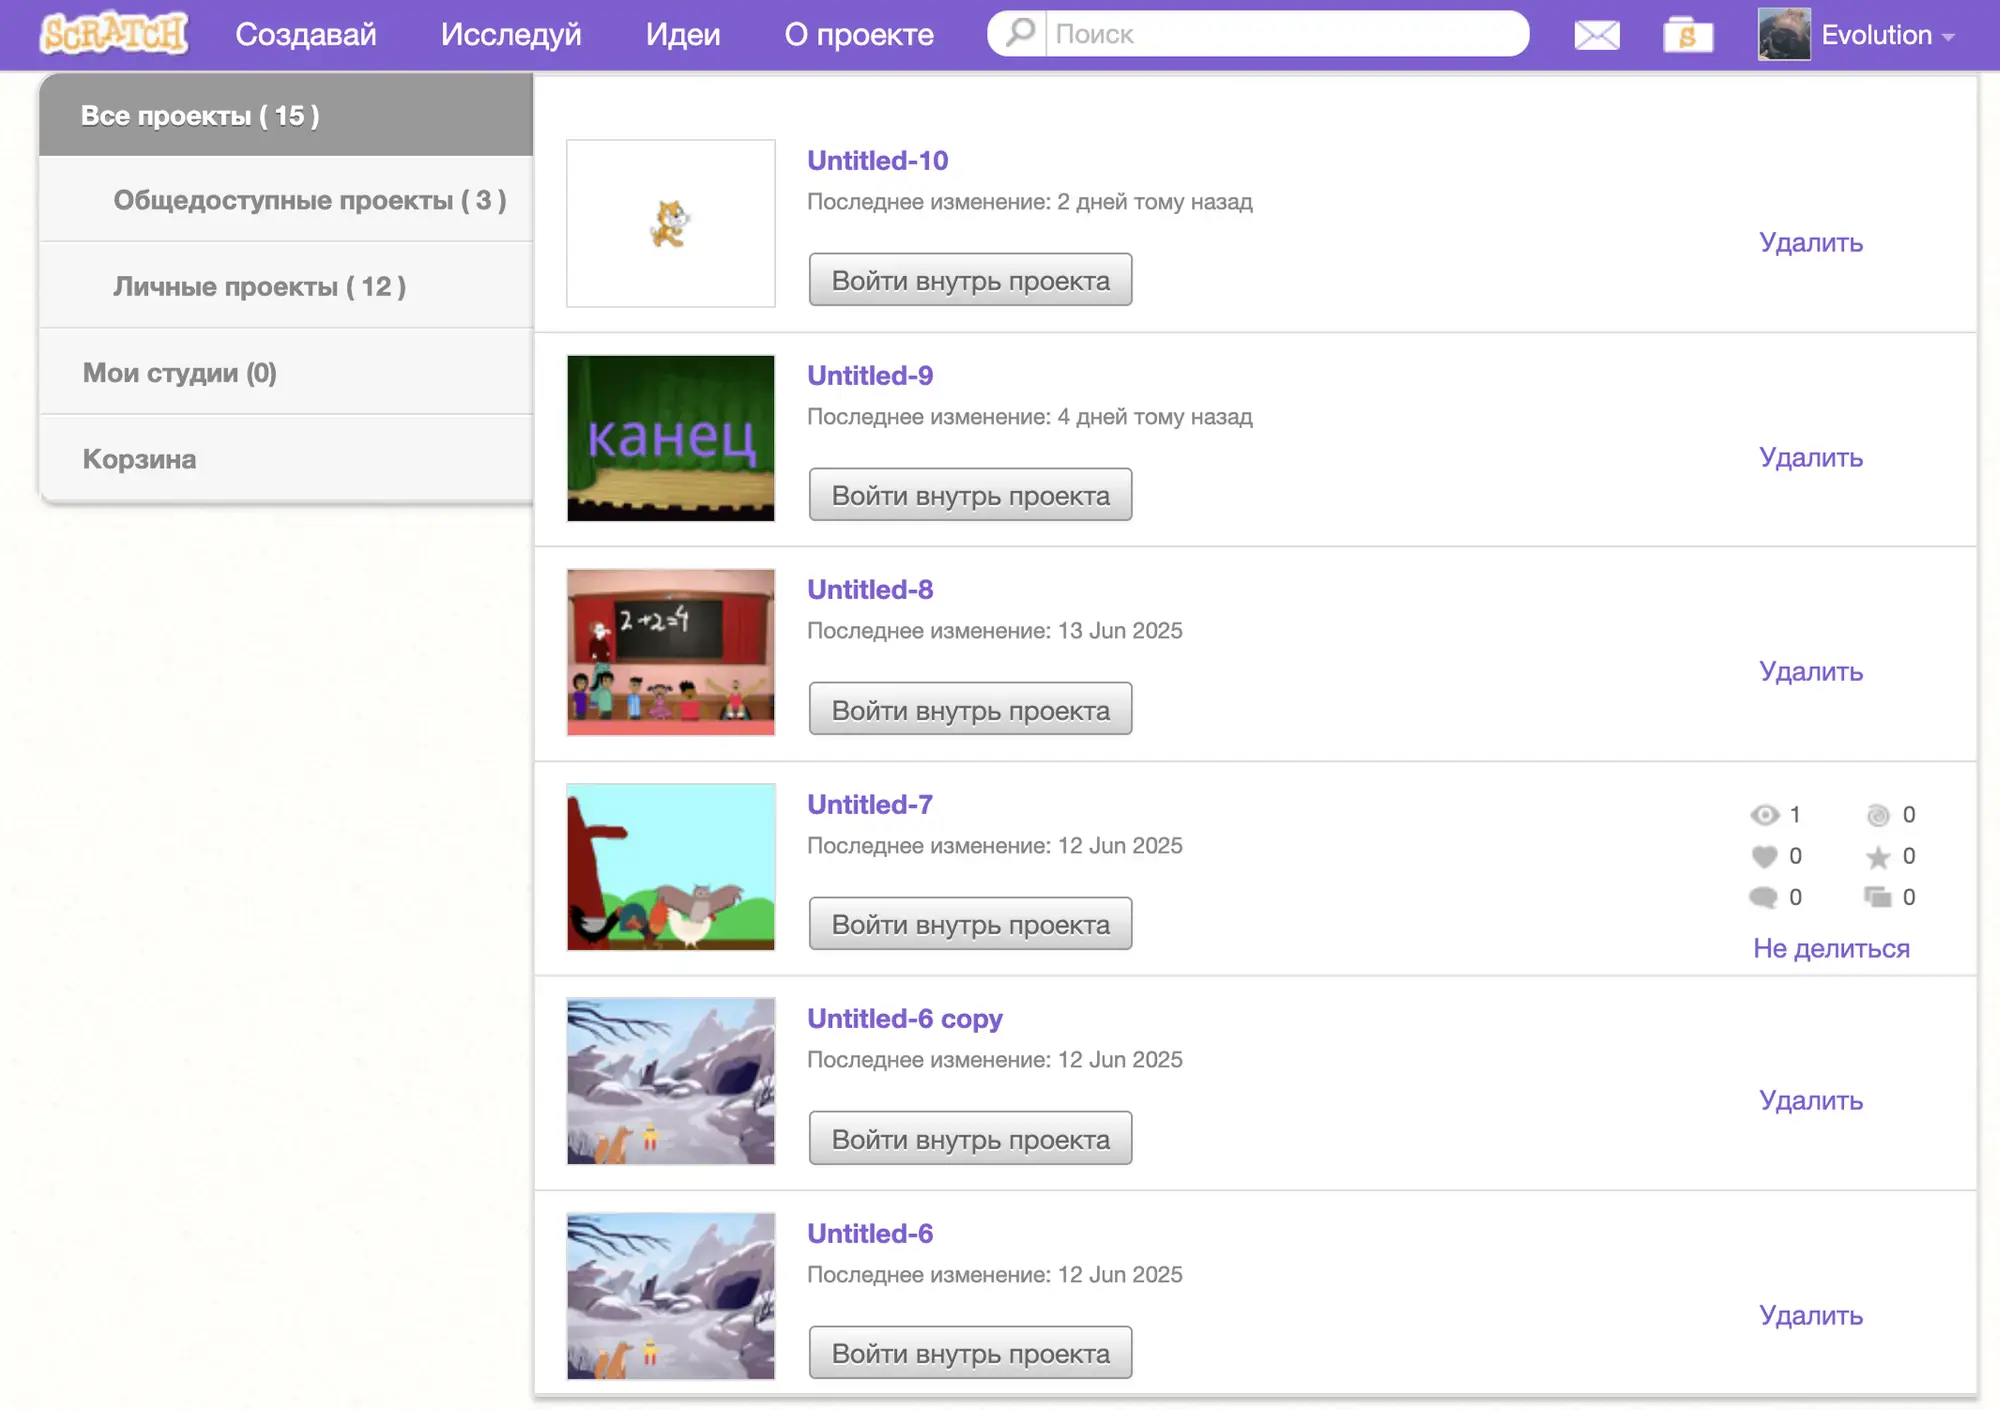Click Войти внутрь проекта for Untitled-7

tap(970, 924)
